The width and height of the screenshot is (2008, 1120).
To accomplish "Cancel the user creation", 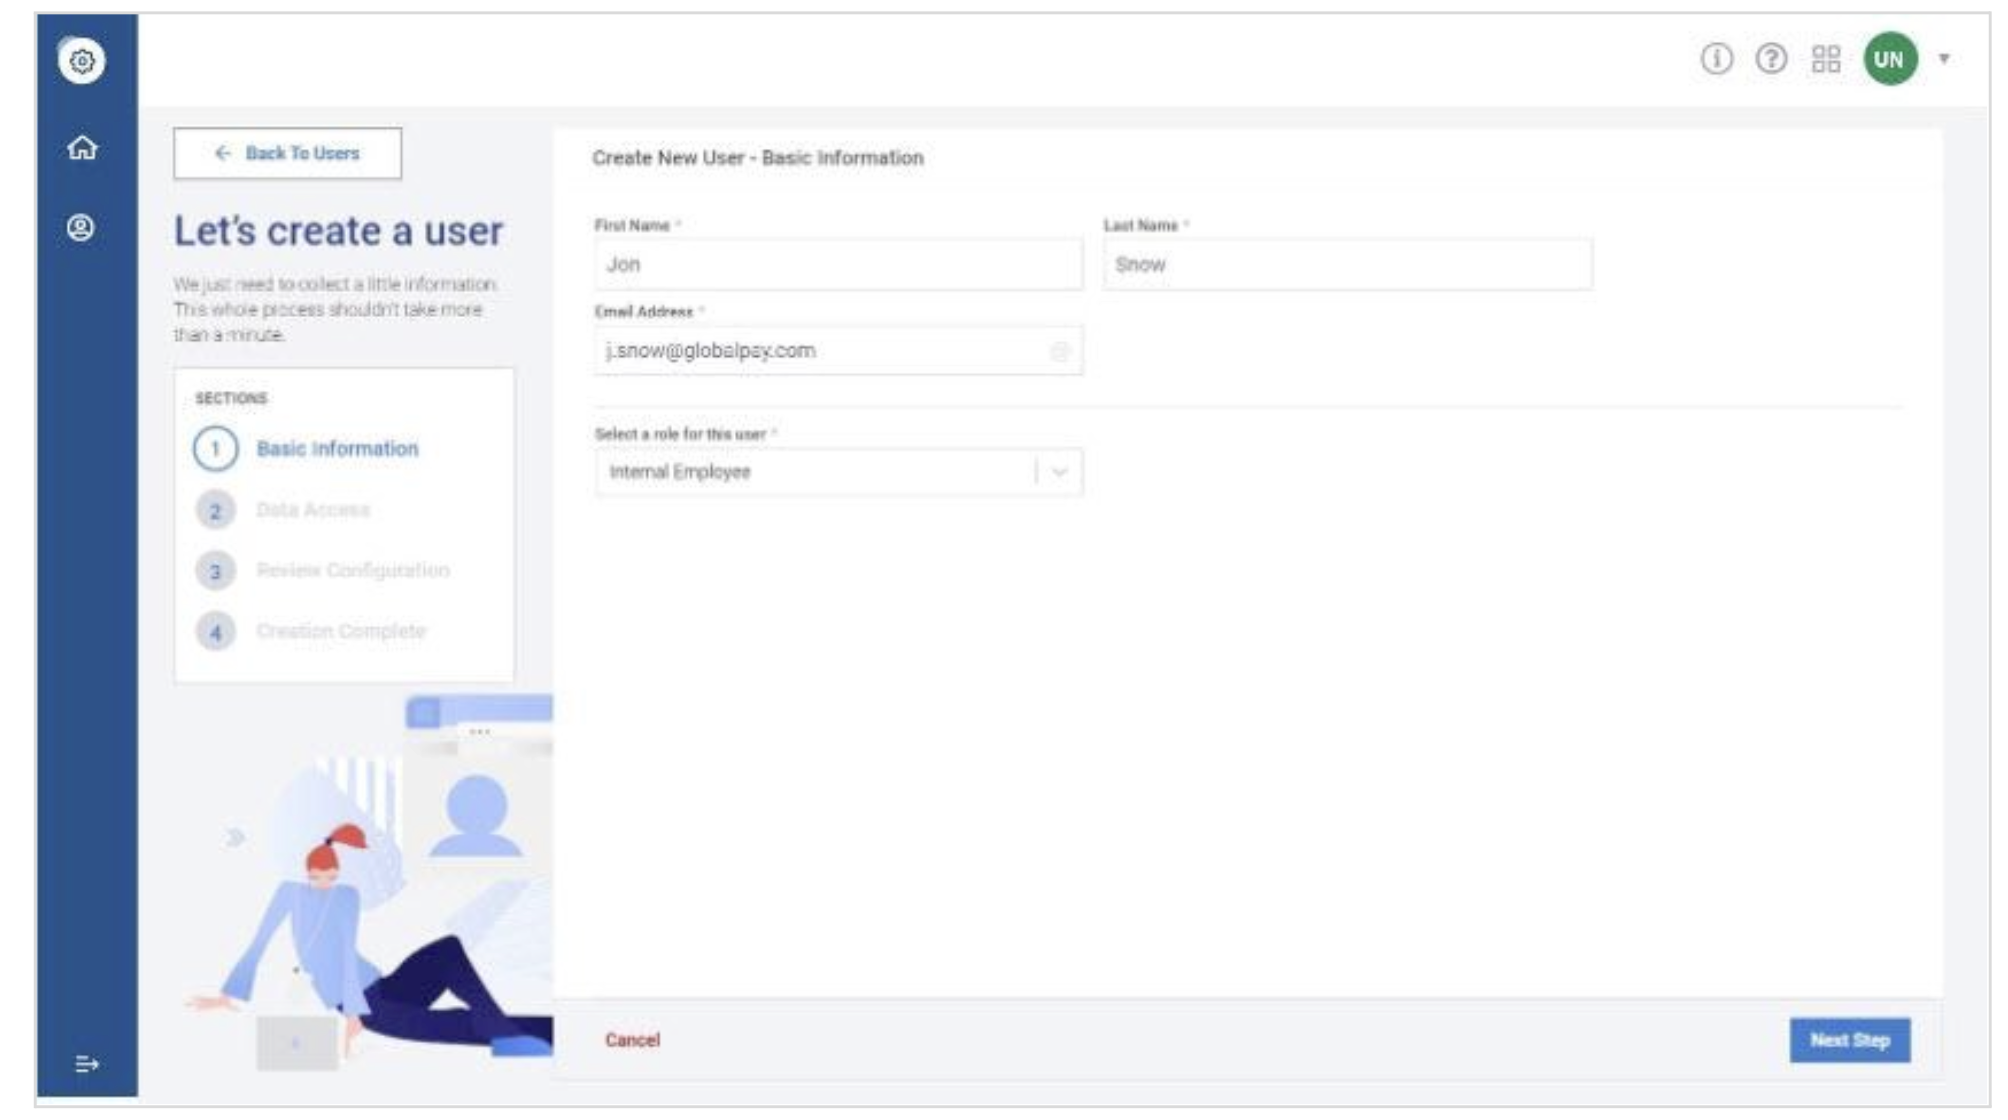I will click(632, 1040).
